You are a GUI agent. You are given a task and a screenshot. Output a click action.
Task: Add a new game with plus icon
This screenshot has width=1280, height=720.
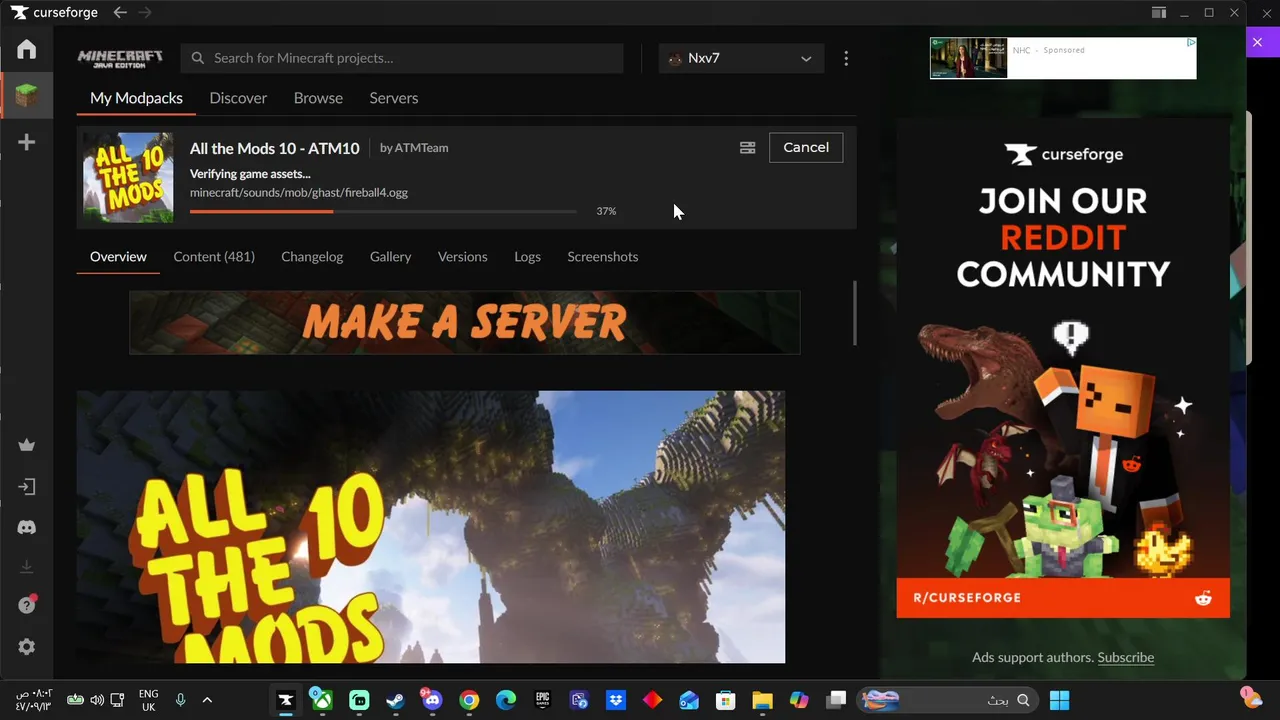pyautogui.click(x=27, y=142)
